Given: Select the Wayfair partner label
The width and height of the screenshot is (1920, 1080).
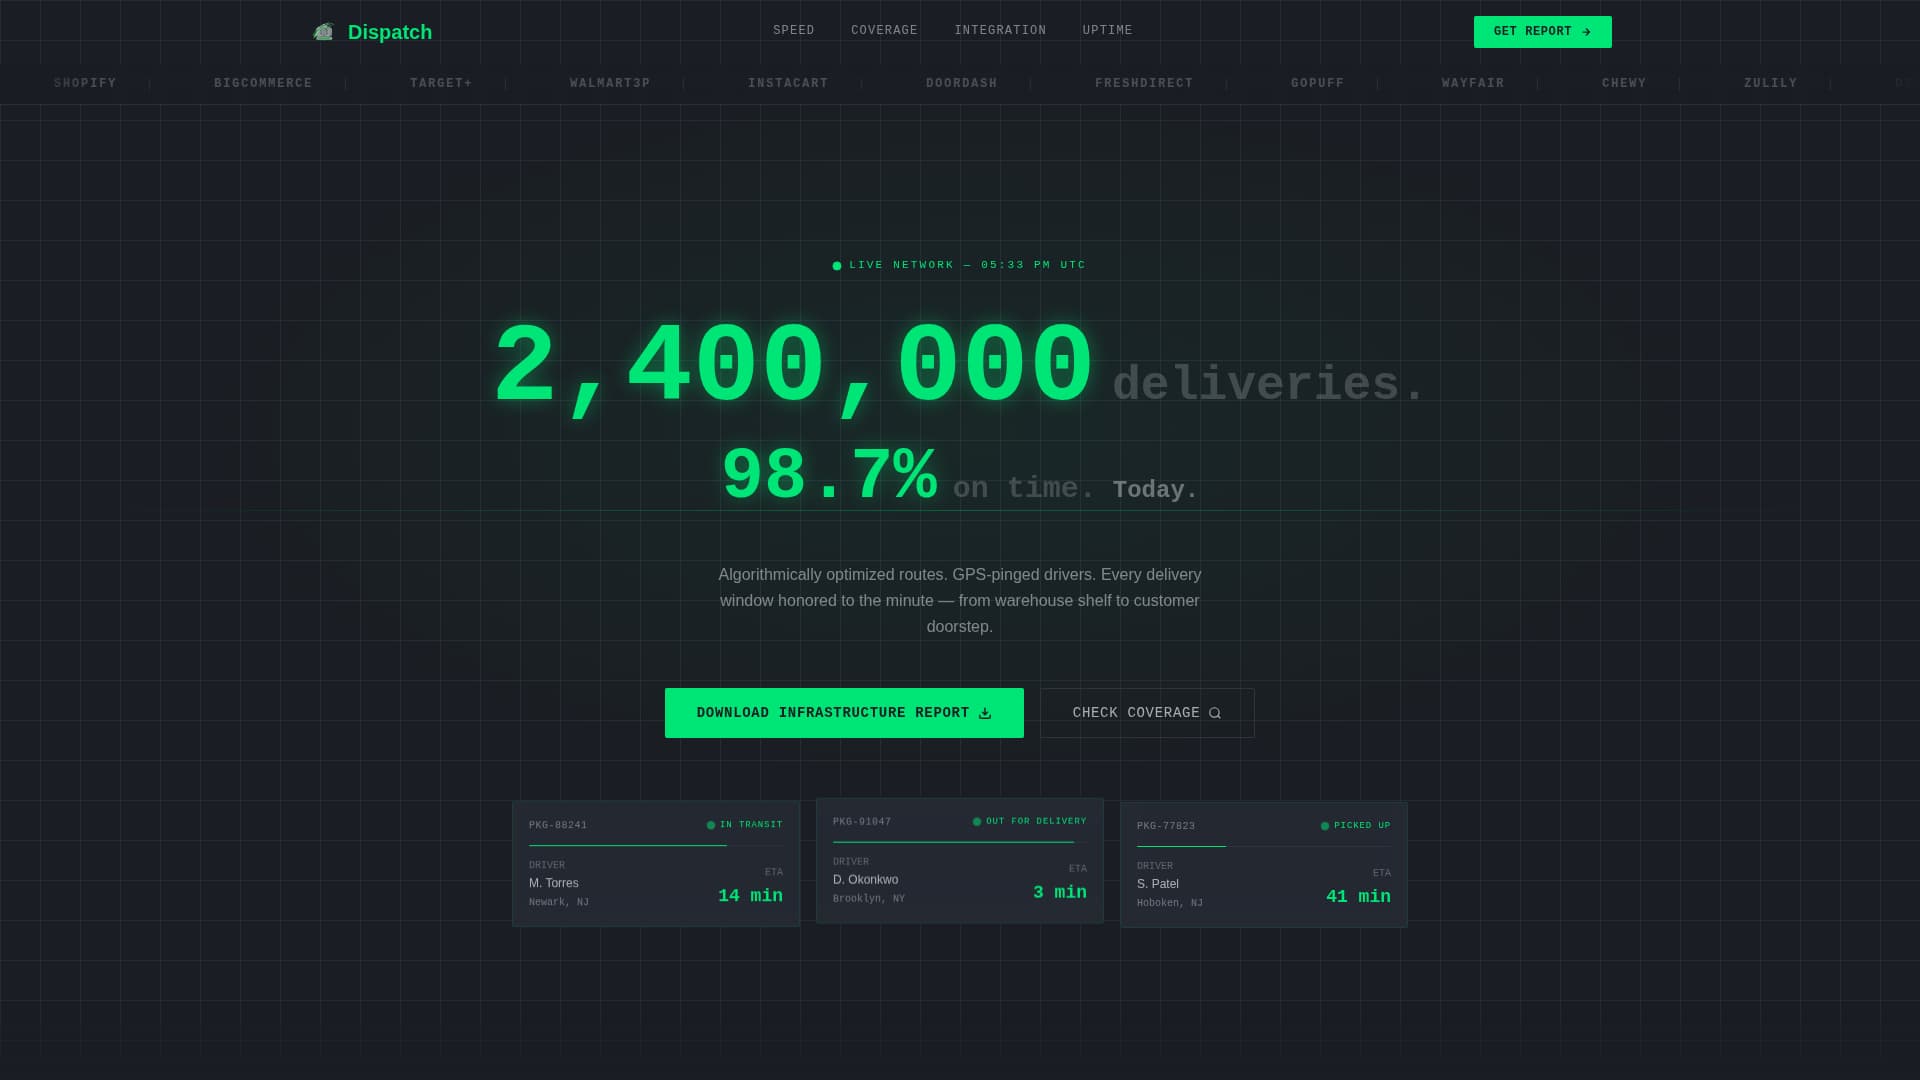Looking at the screenshot, I should point(1473,84).
